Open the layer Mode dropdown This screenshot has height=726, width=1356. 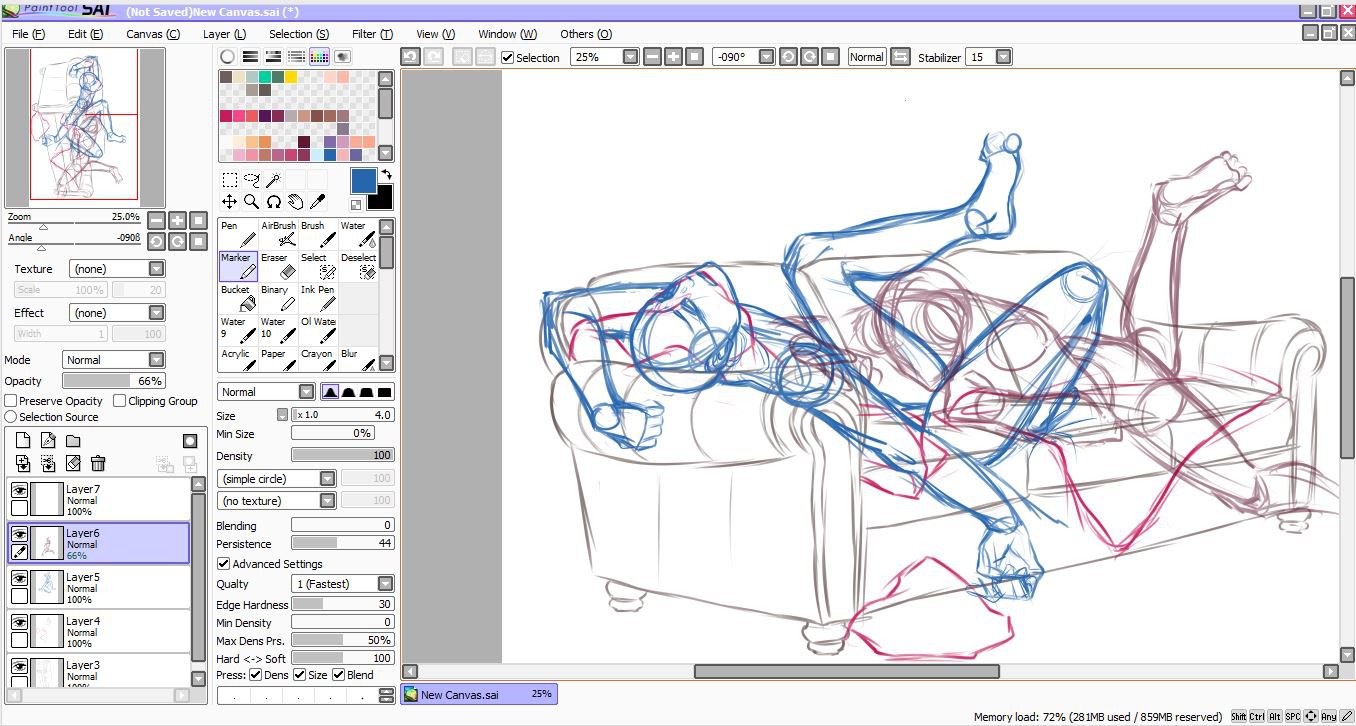click(x=114, y=360)
